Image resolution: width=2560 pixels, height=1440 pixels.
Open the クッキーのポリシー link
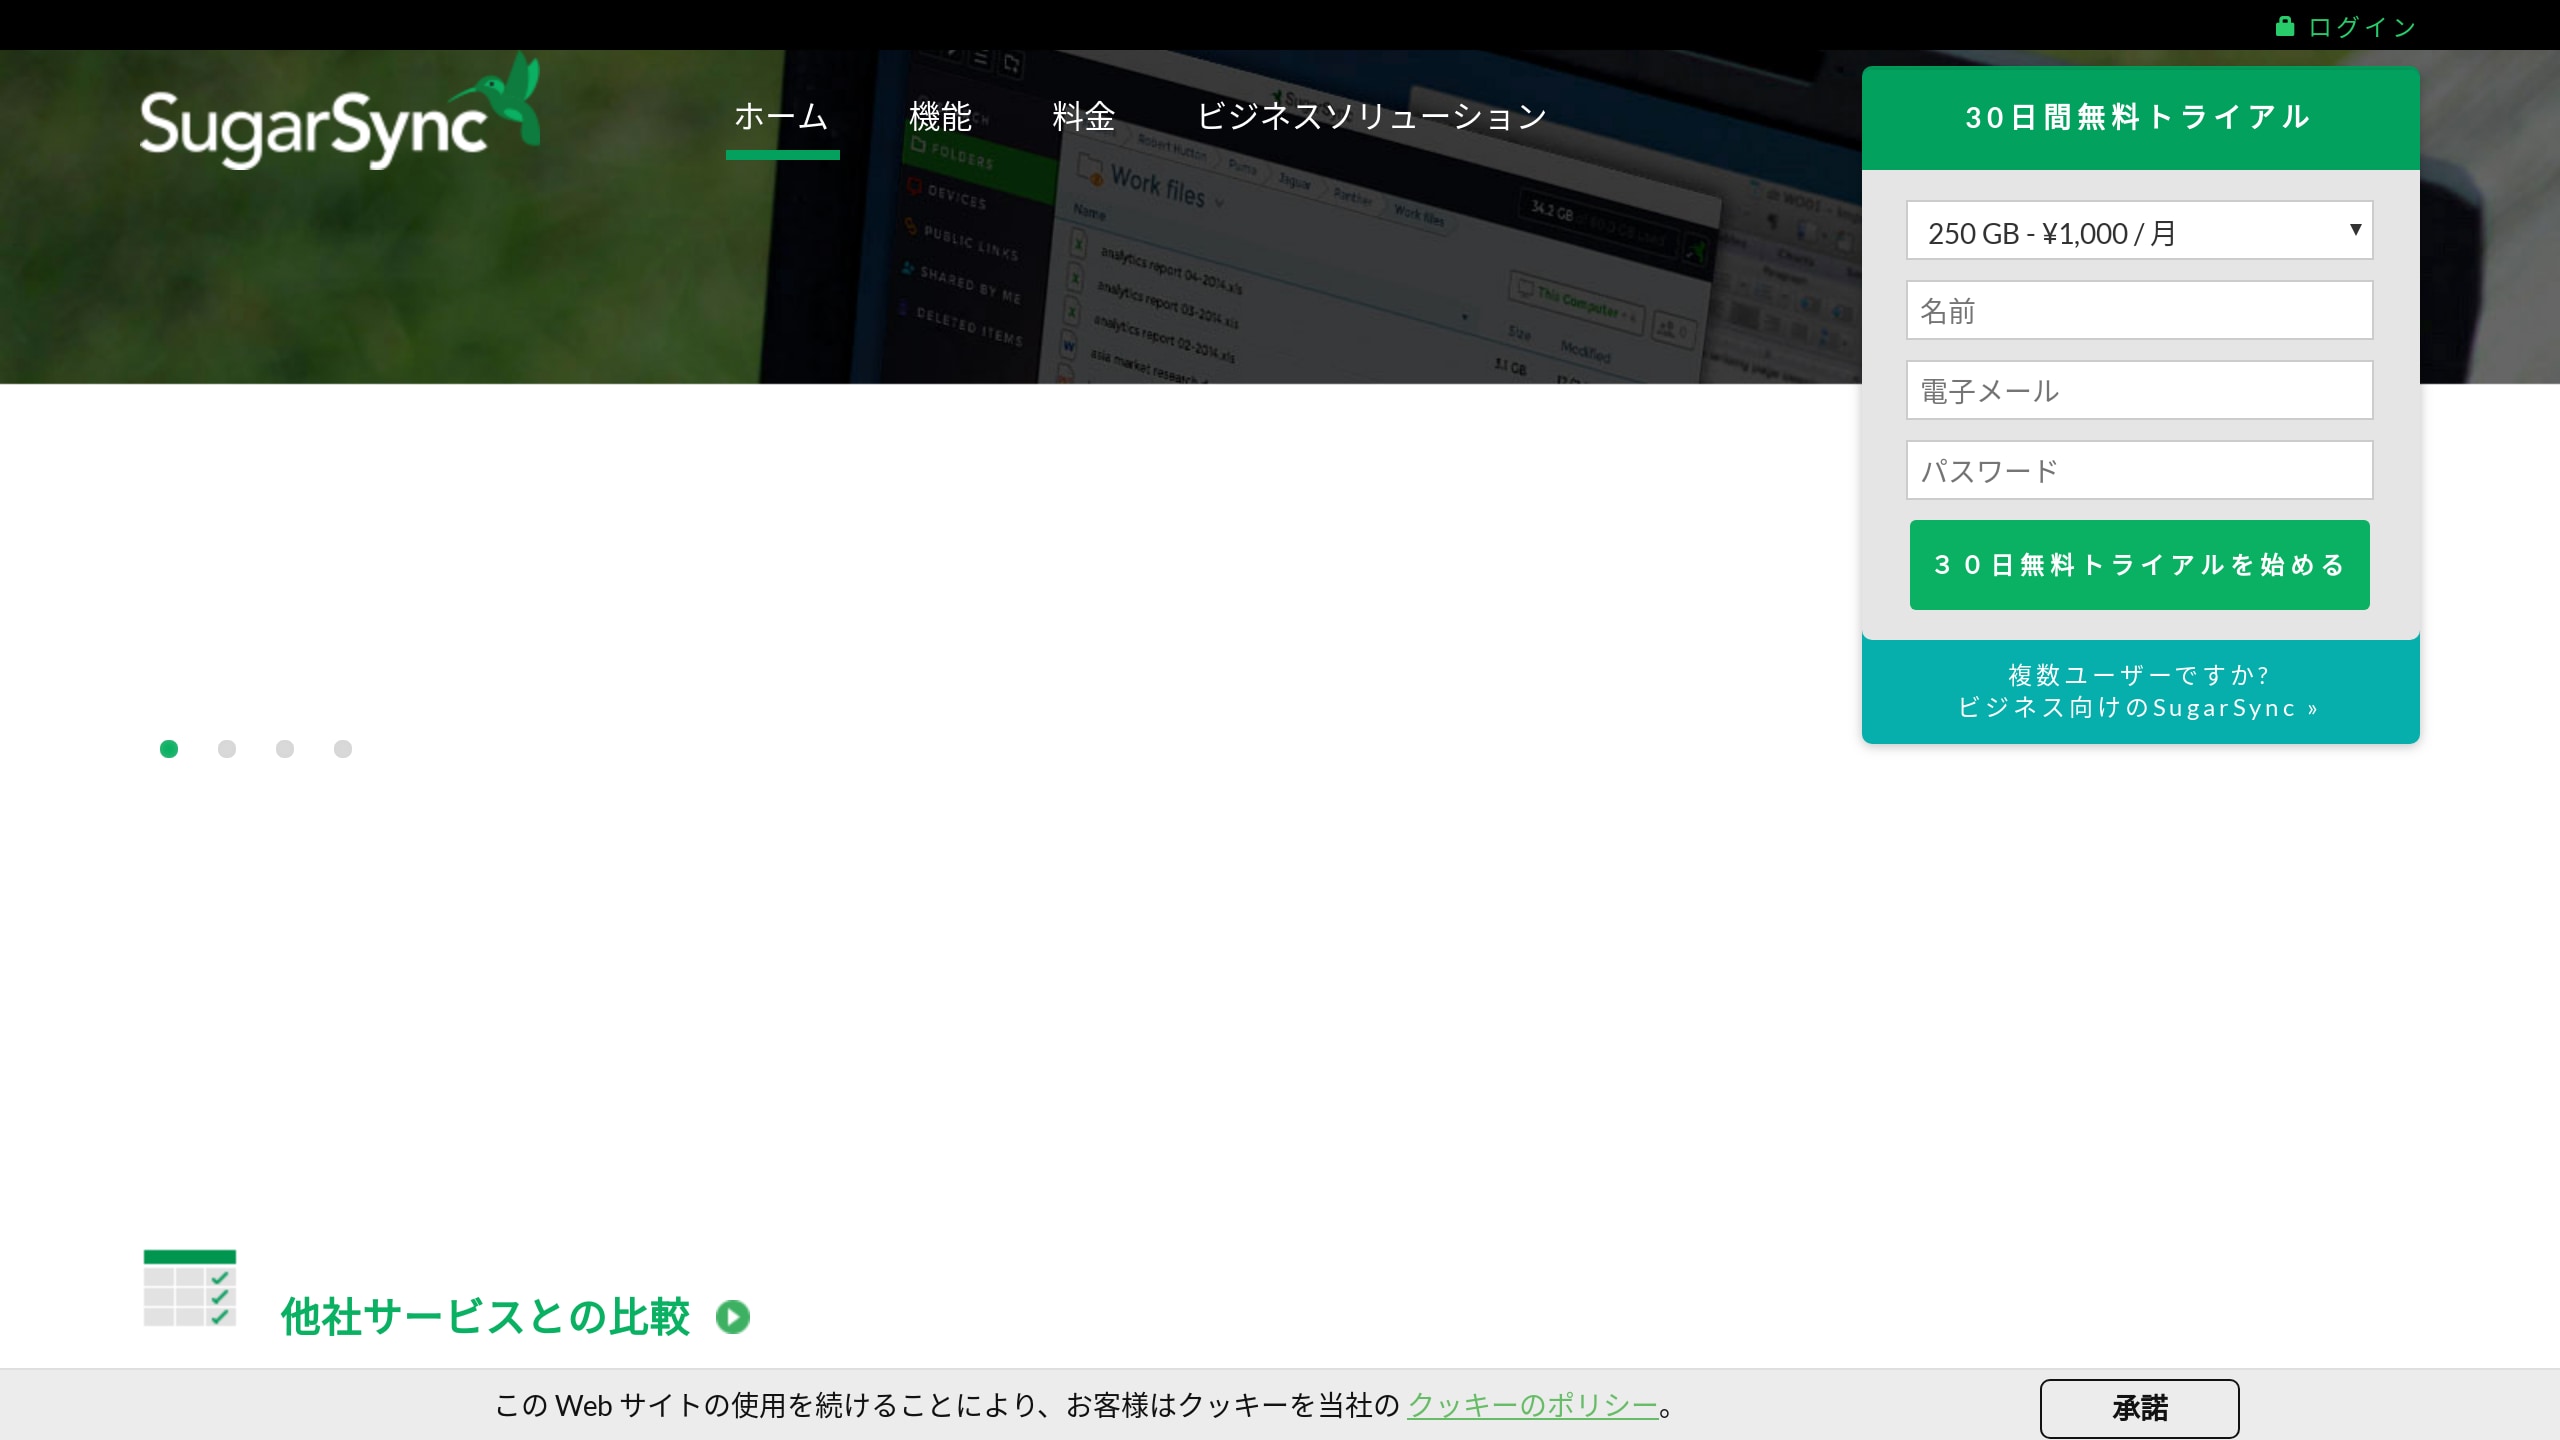pos(1533,1405)
